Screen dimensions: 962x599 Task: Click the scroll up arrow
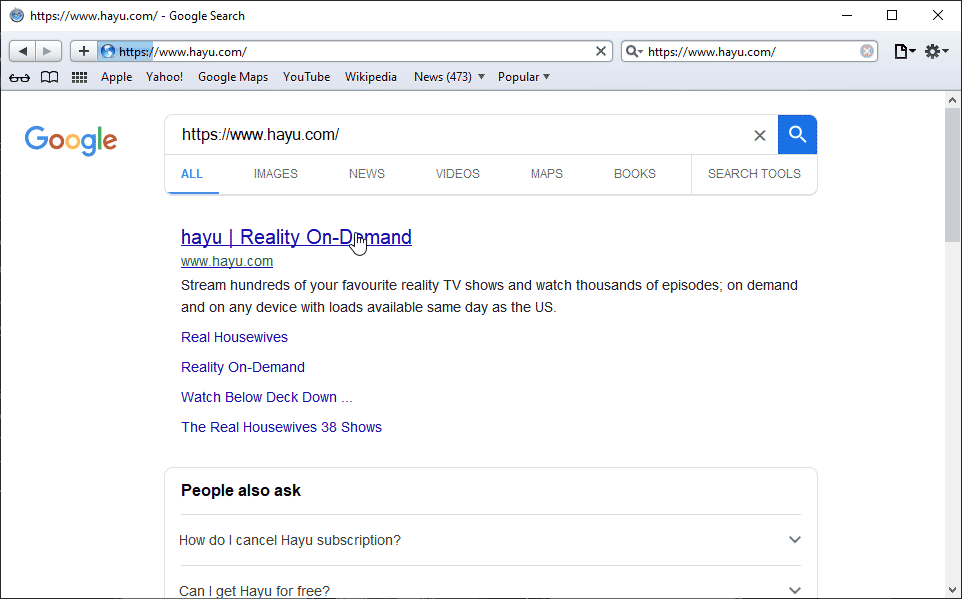(953, 99)
